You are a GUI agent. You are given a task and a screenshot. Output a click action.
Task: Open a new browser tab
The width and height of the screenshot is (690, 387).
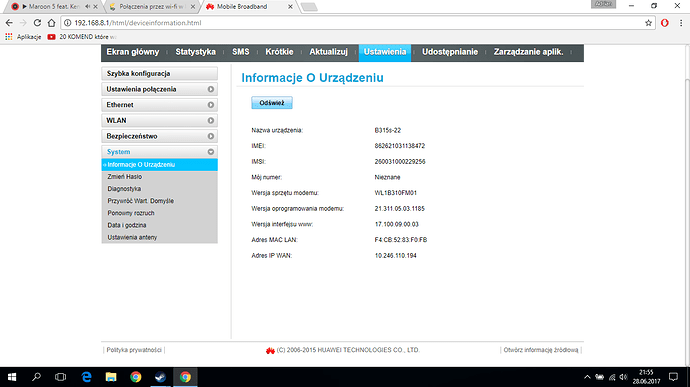coord(309,7)
